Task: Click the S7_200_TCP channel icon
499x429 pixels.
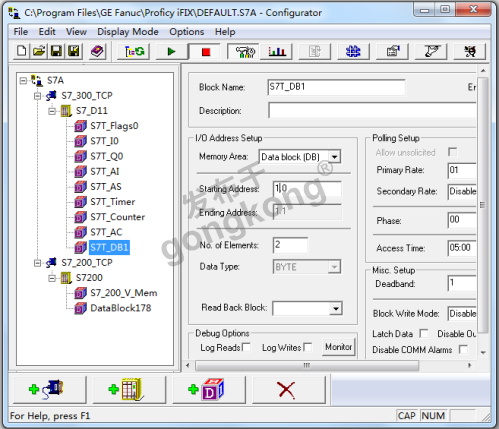Action: pyautogui.click(x=51, y=263)
